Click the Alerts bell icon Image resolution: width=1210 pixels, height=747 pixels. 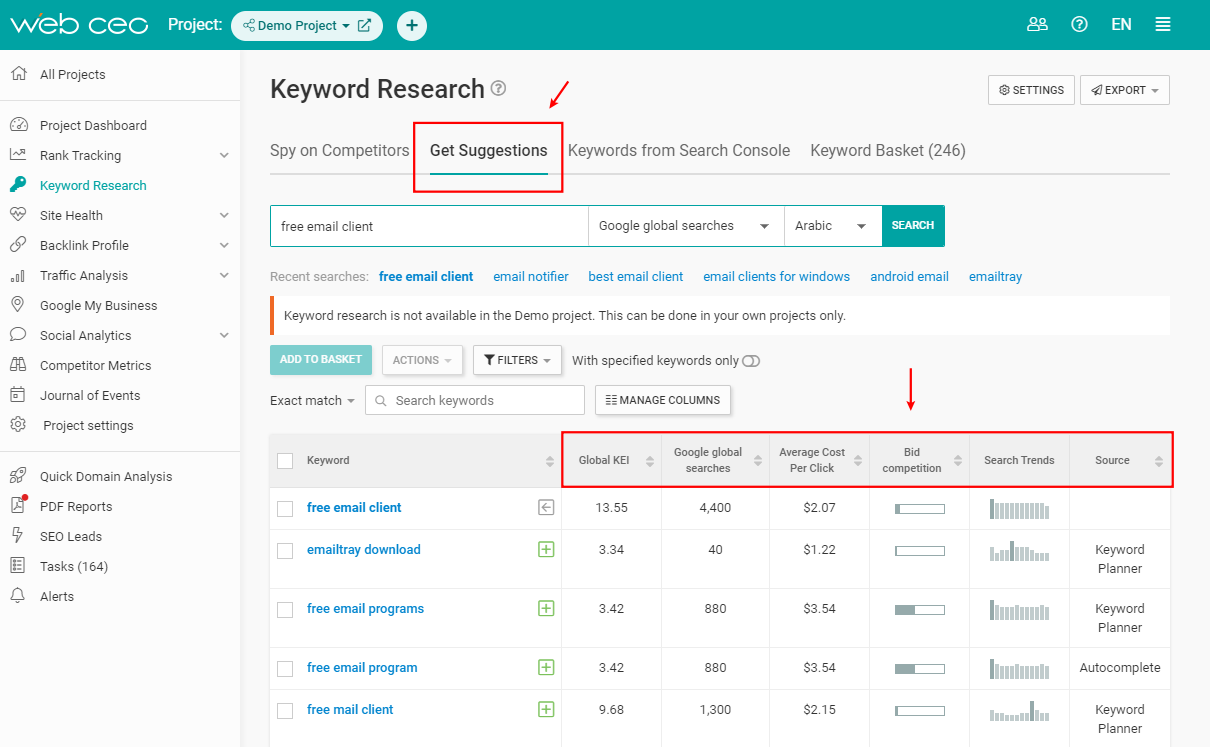point(18,596)
